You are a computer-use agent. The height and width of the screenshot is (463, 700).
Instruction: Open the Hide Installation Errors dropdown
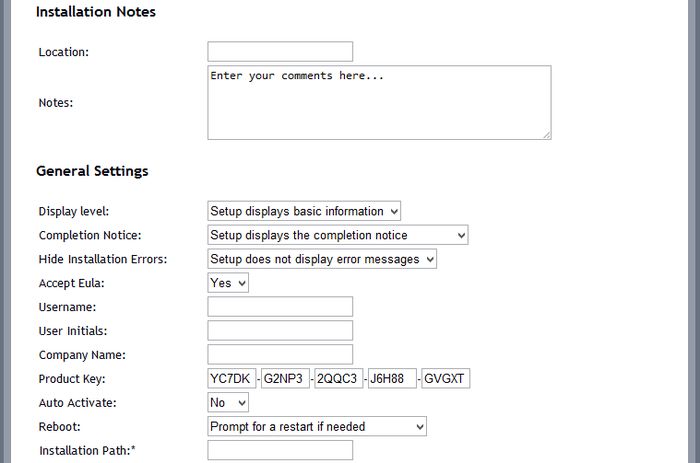click(x=322, y=259)
